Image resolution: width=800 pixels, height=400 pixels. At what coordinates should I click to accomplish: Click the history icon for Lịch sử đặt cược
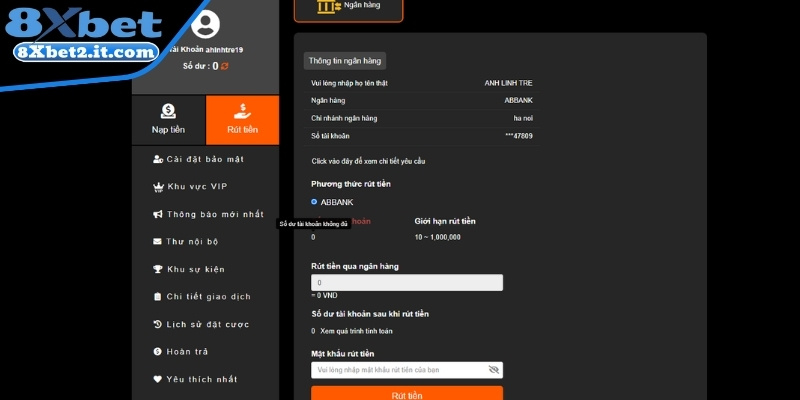158,324
